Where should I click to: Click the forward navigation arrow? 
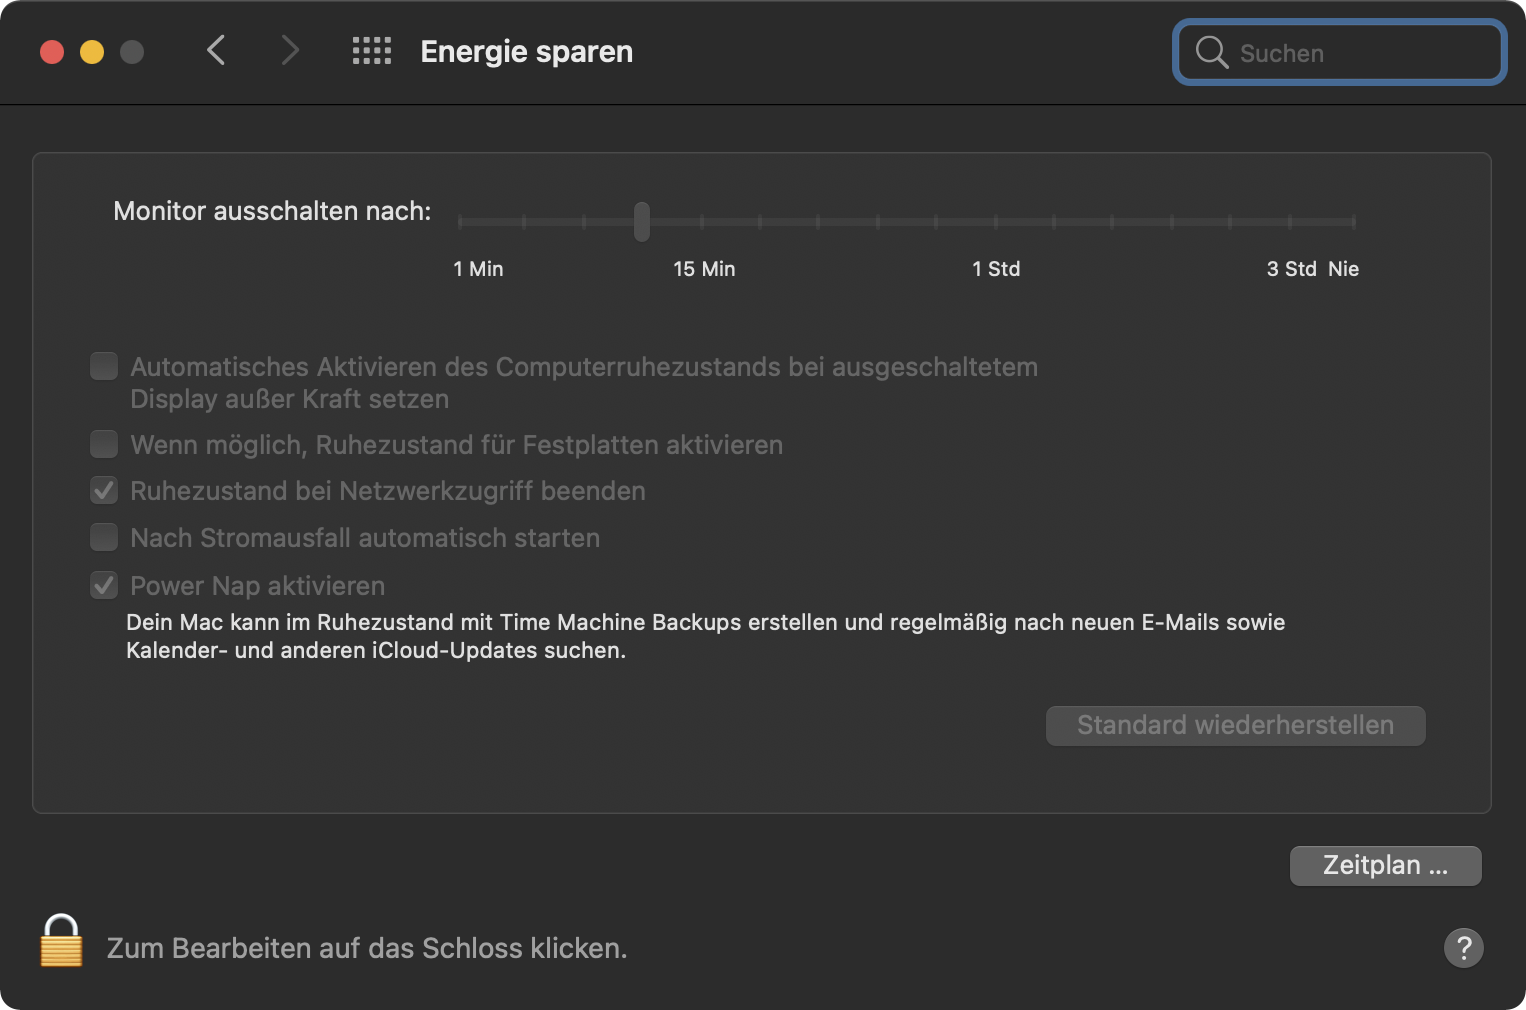290,50
